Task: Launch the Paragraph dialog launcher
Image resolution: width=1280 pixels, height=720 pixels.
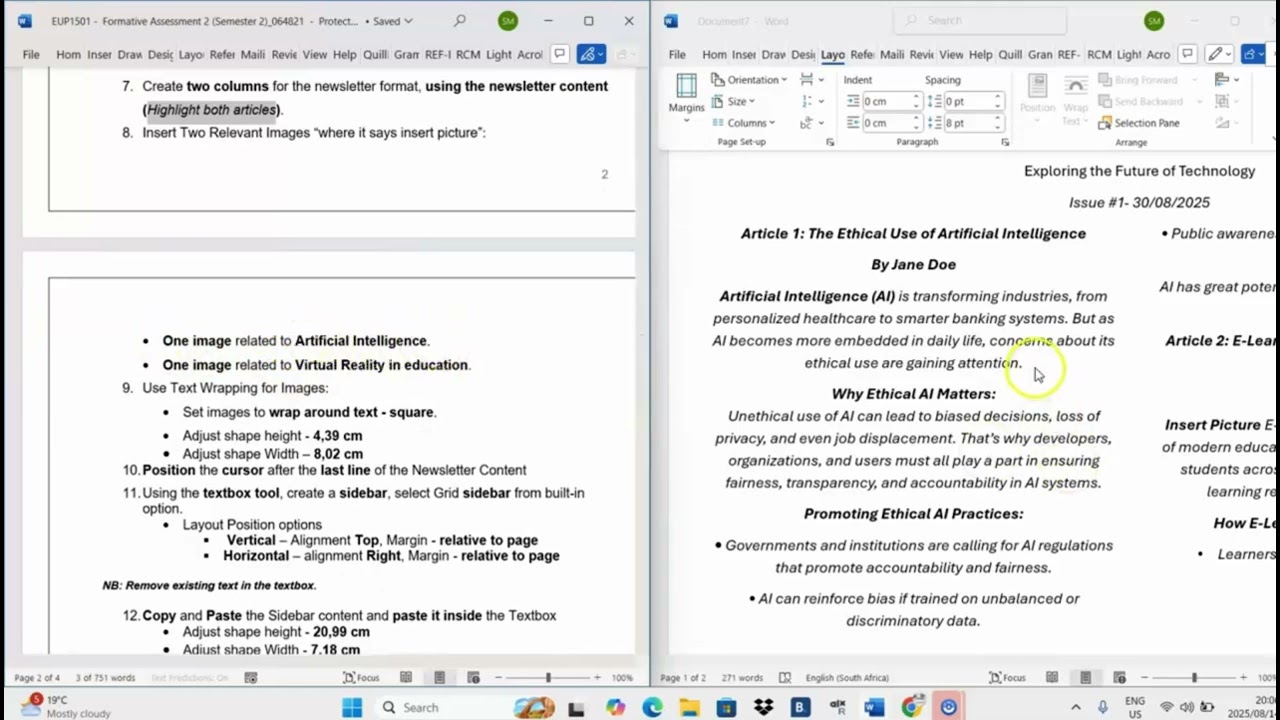Action: click(x=1005, y=143)
